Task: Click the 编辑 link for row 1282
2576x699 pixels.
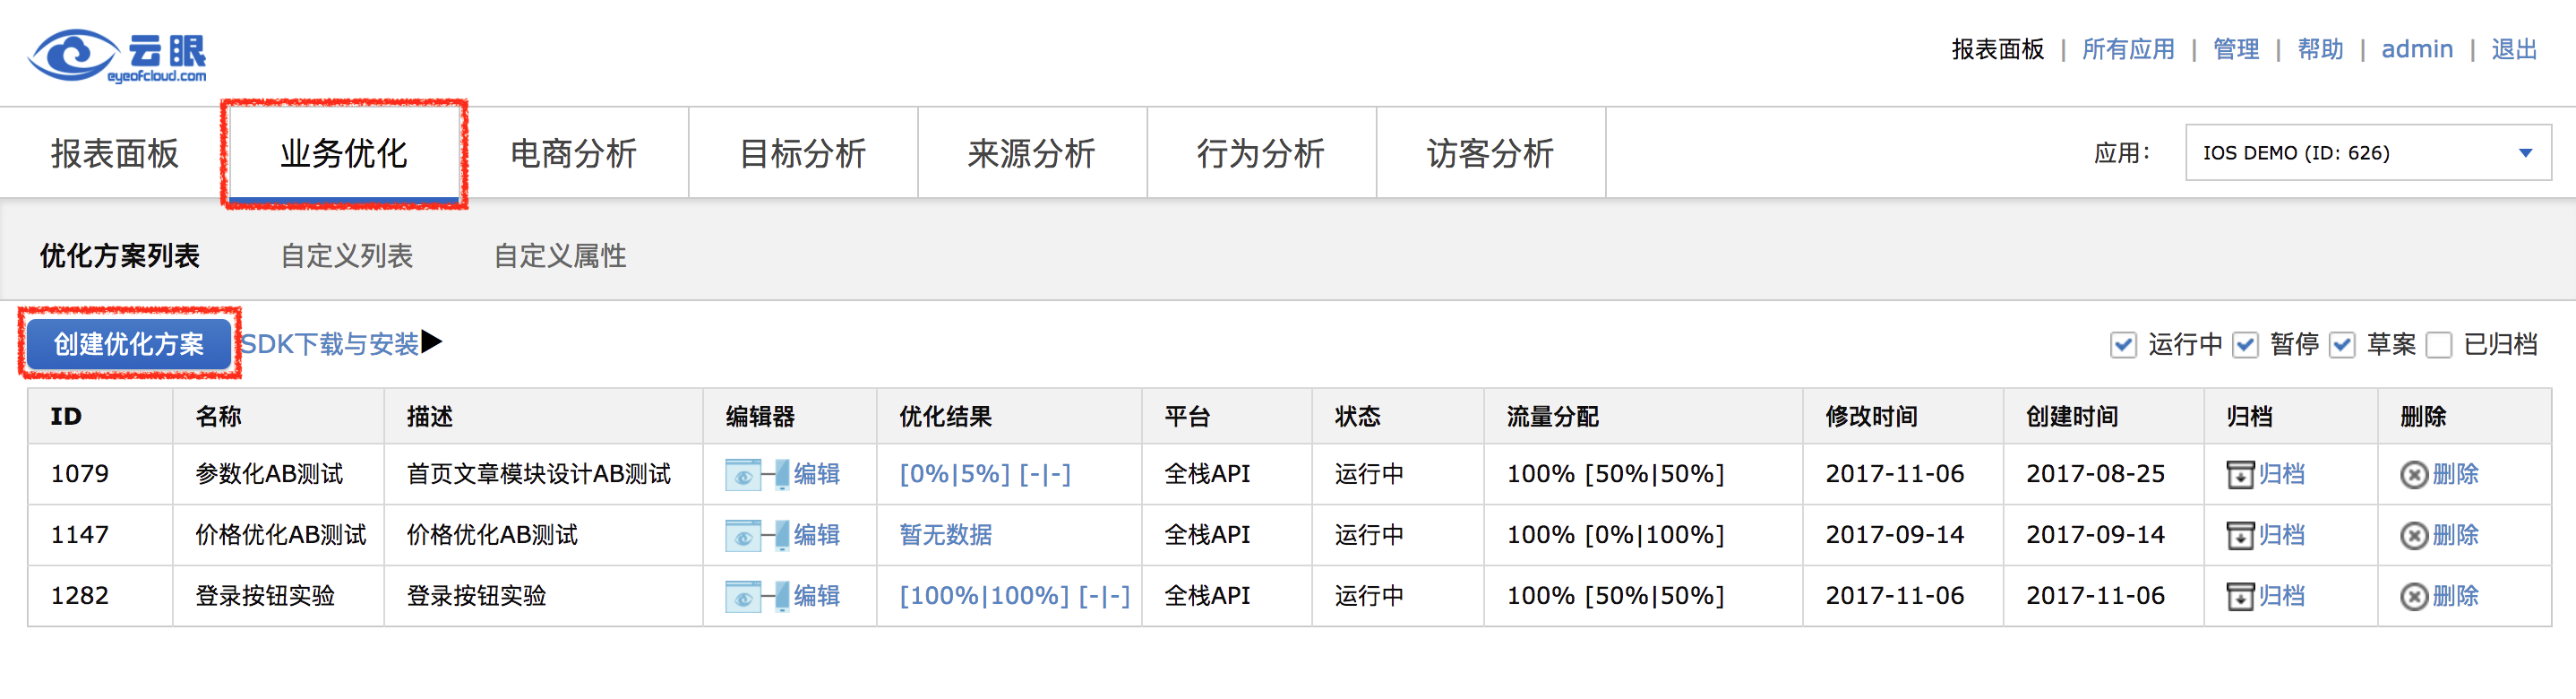Action: pos(817,597)
